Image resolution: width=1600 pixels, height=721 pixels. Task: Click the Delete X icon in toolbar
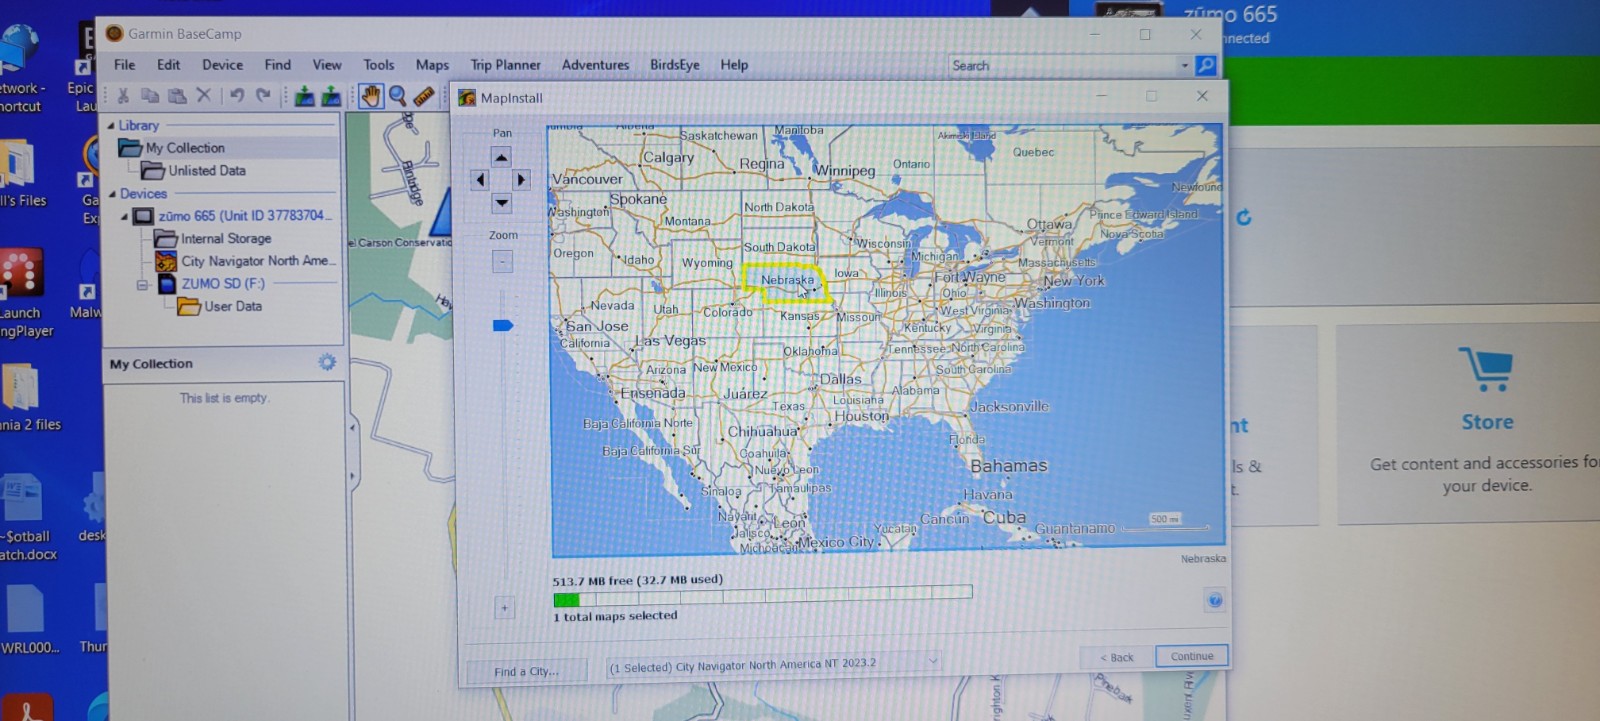point(204,96)
